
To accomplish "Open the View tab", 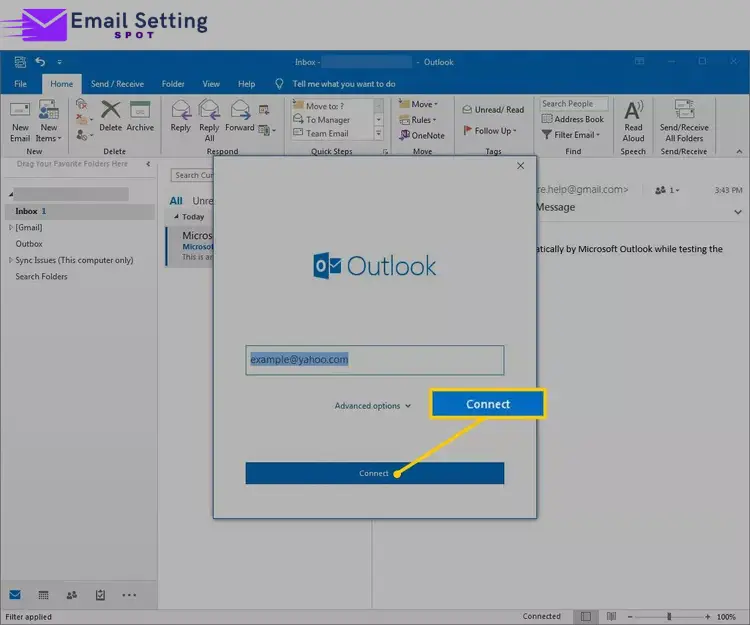I will [211, 84].
